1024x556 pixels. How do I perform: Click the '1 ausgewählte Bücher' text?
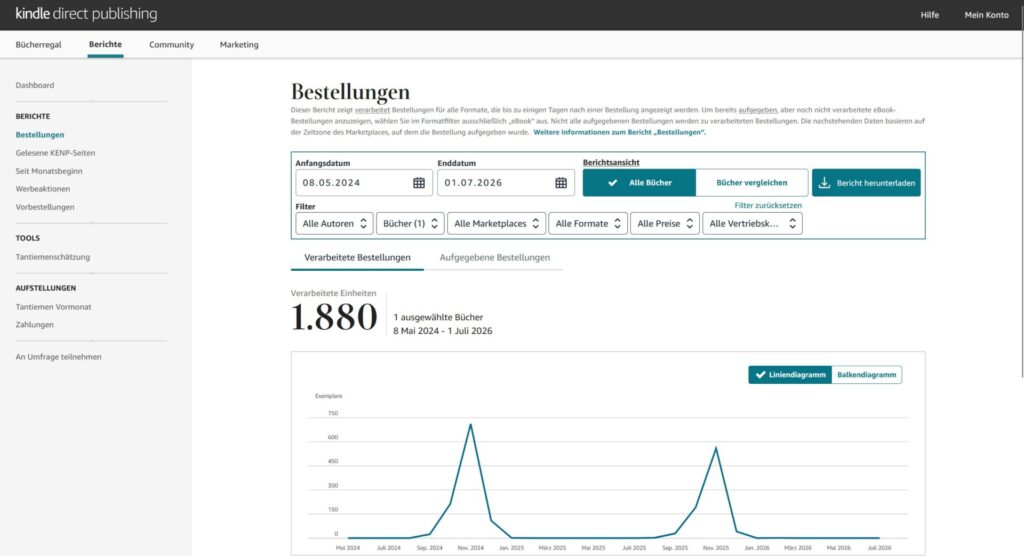(438, 317)
